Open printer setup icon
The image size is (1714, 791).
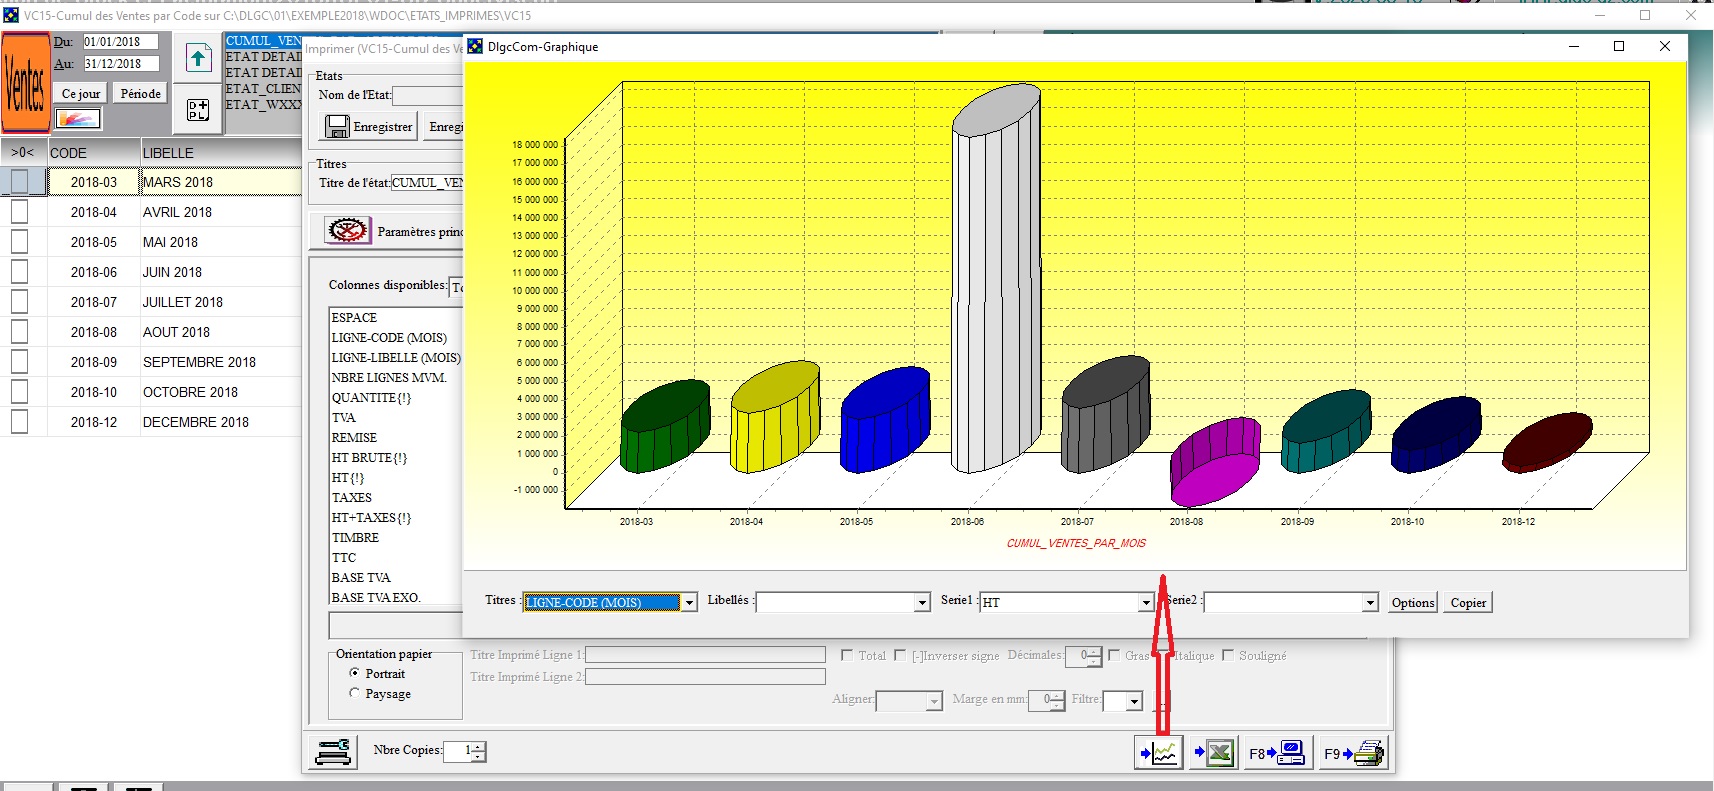(333, 752)
